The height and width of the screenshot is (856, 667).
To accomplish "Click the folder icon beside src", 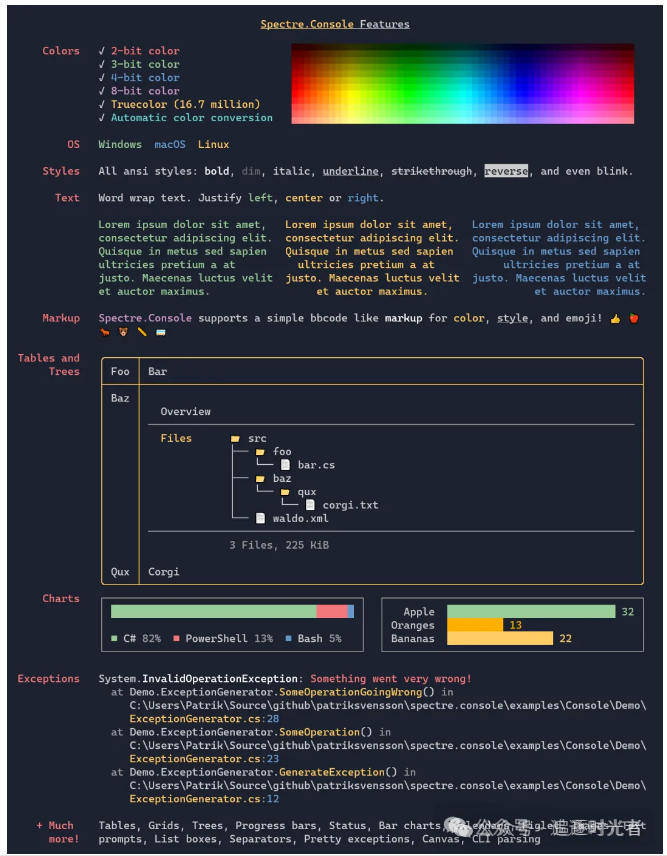I will (x=235, y=438).
